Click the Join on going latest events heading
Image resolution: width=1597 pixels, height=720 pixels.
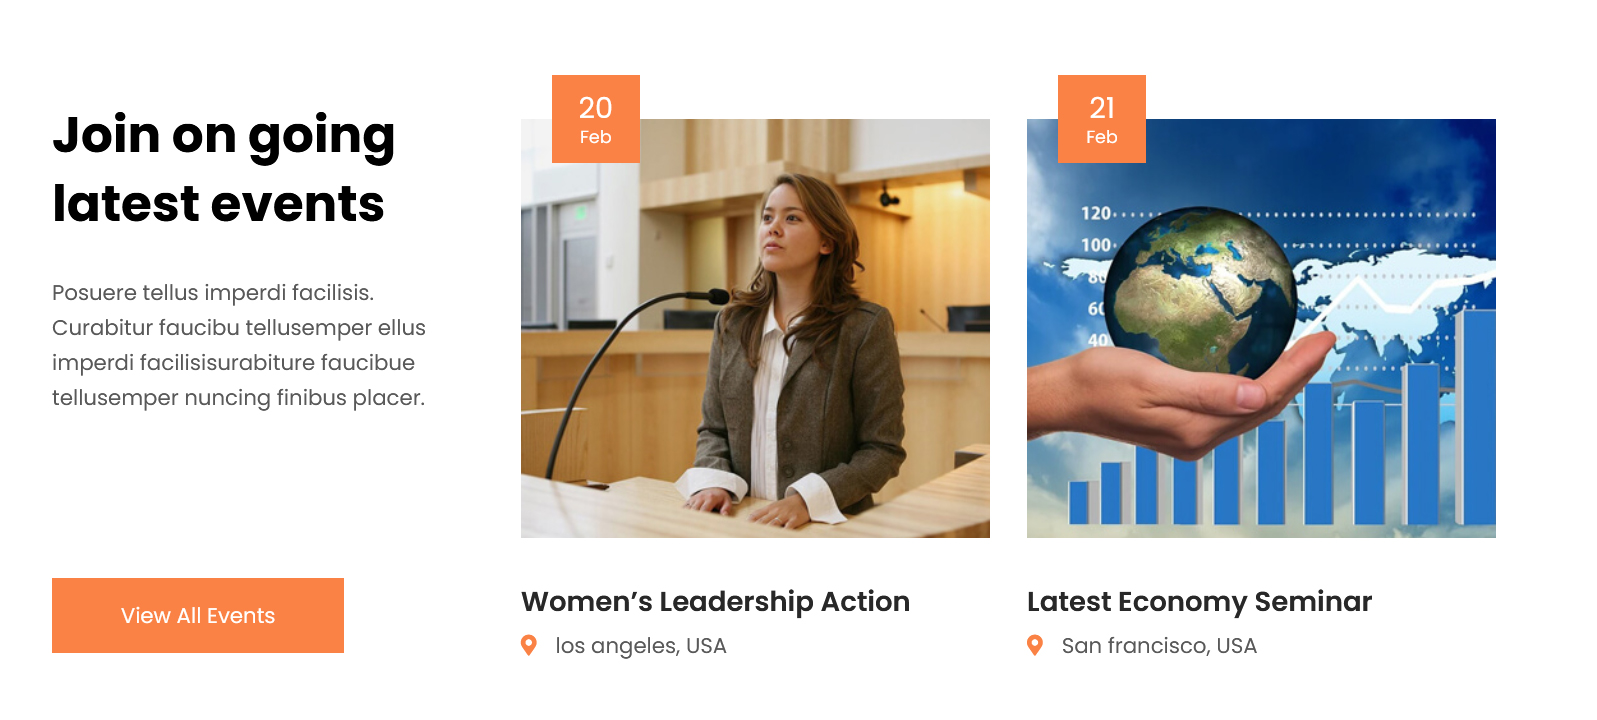[x=224, y=169]
